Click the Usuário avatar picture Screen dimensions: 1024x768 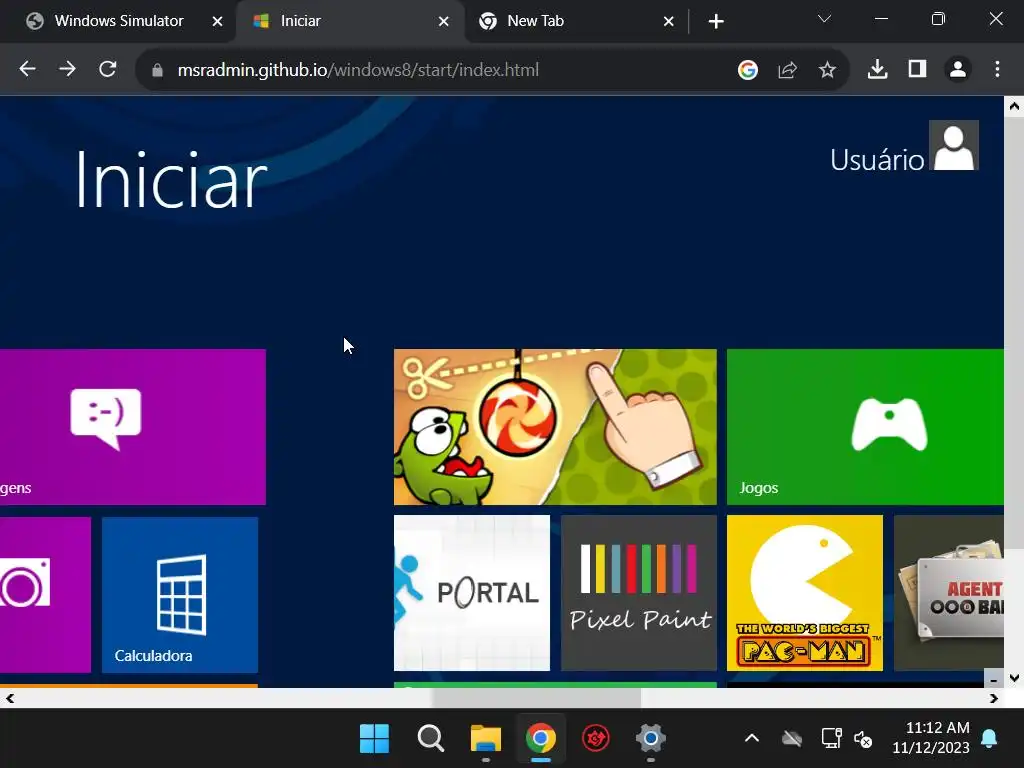coord(953,145)
